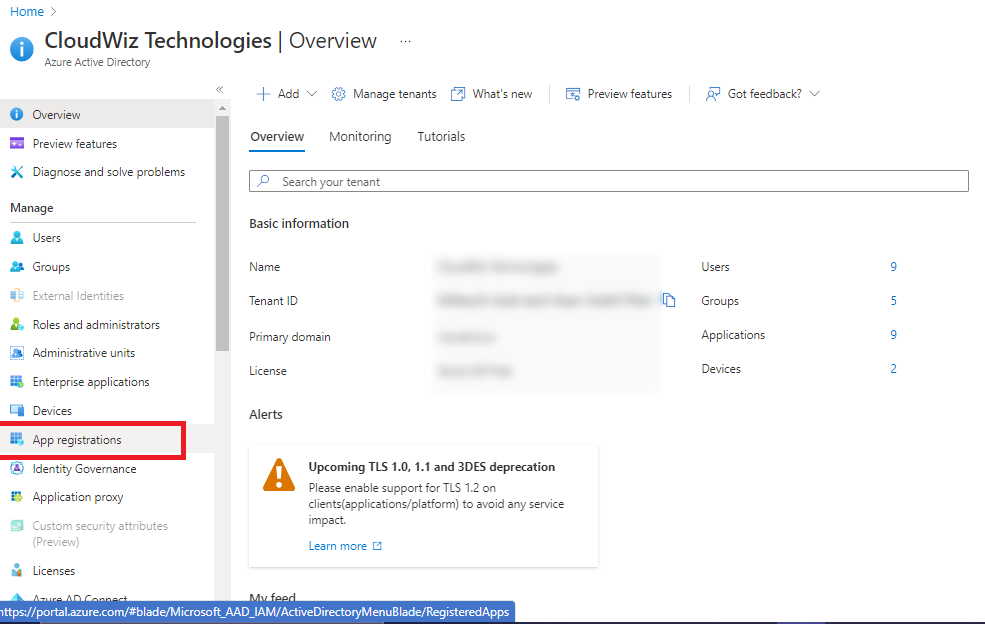Click the Search your tenant field
The width and height of the screenshot is (985, 624).
pos(608,182)
